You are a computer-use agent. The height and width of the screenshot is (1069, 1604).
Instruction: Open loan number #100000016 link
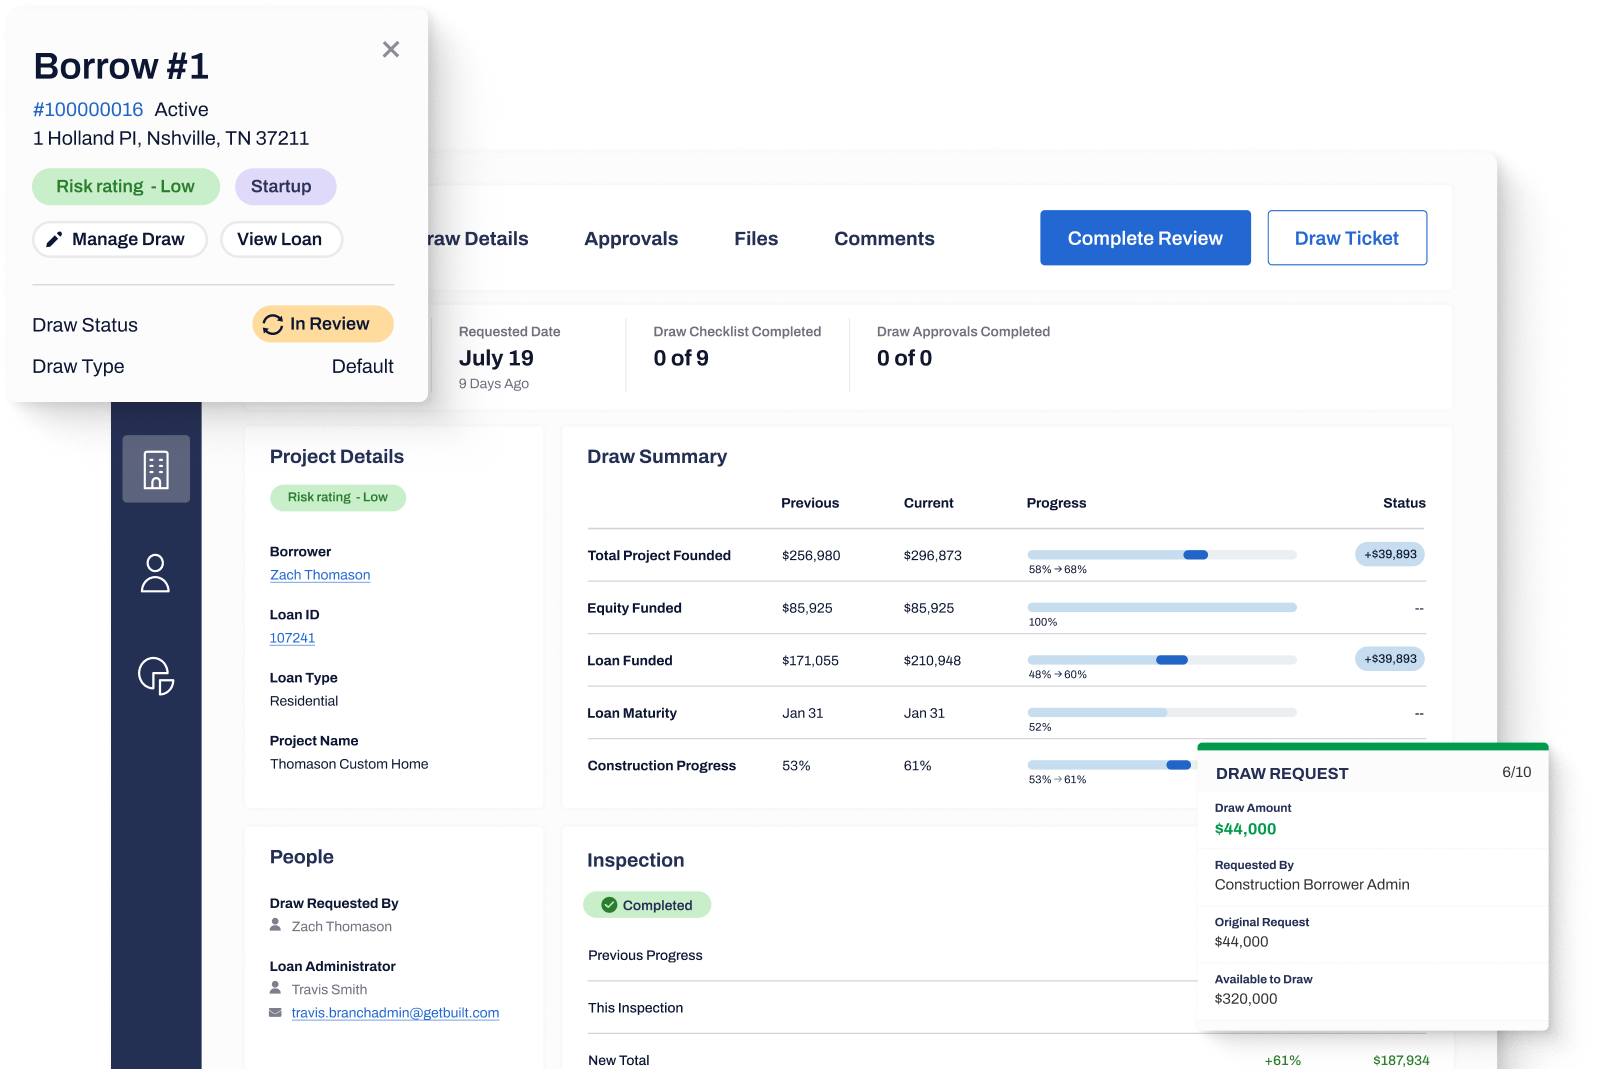(x=88, y=110)
